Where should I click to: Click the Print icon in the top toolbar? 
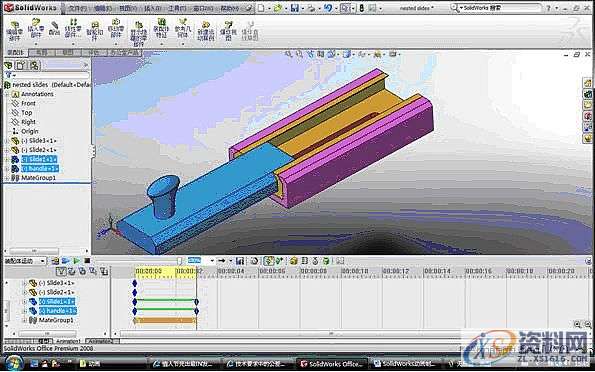(x=311, y=8)
